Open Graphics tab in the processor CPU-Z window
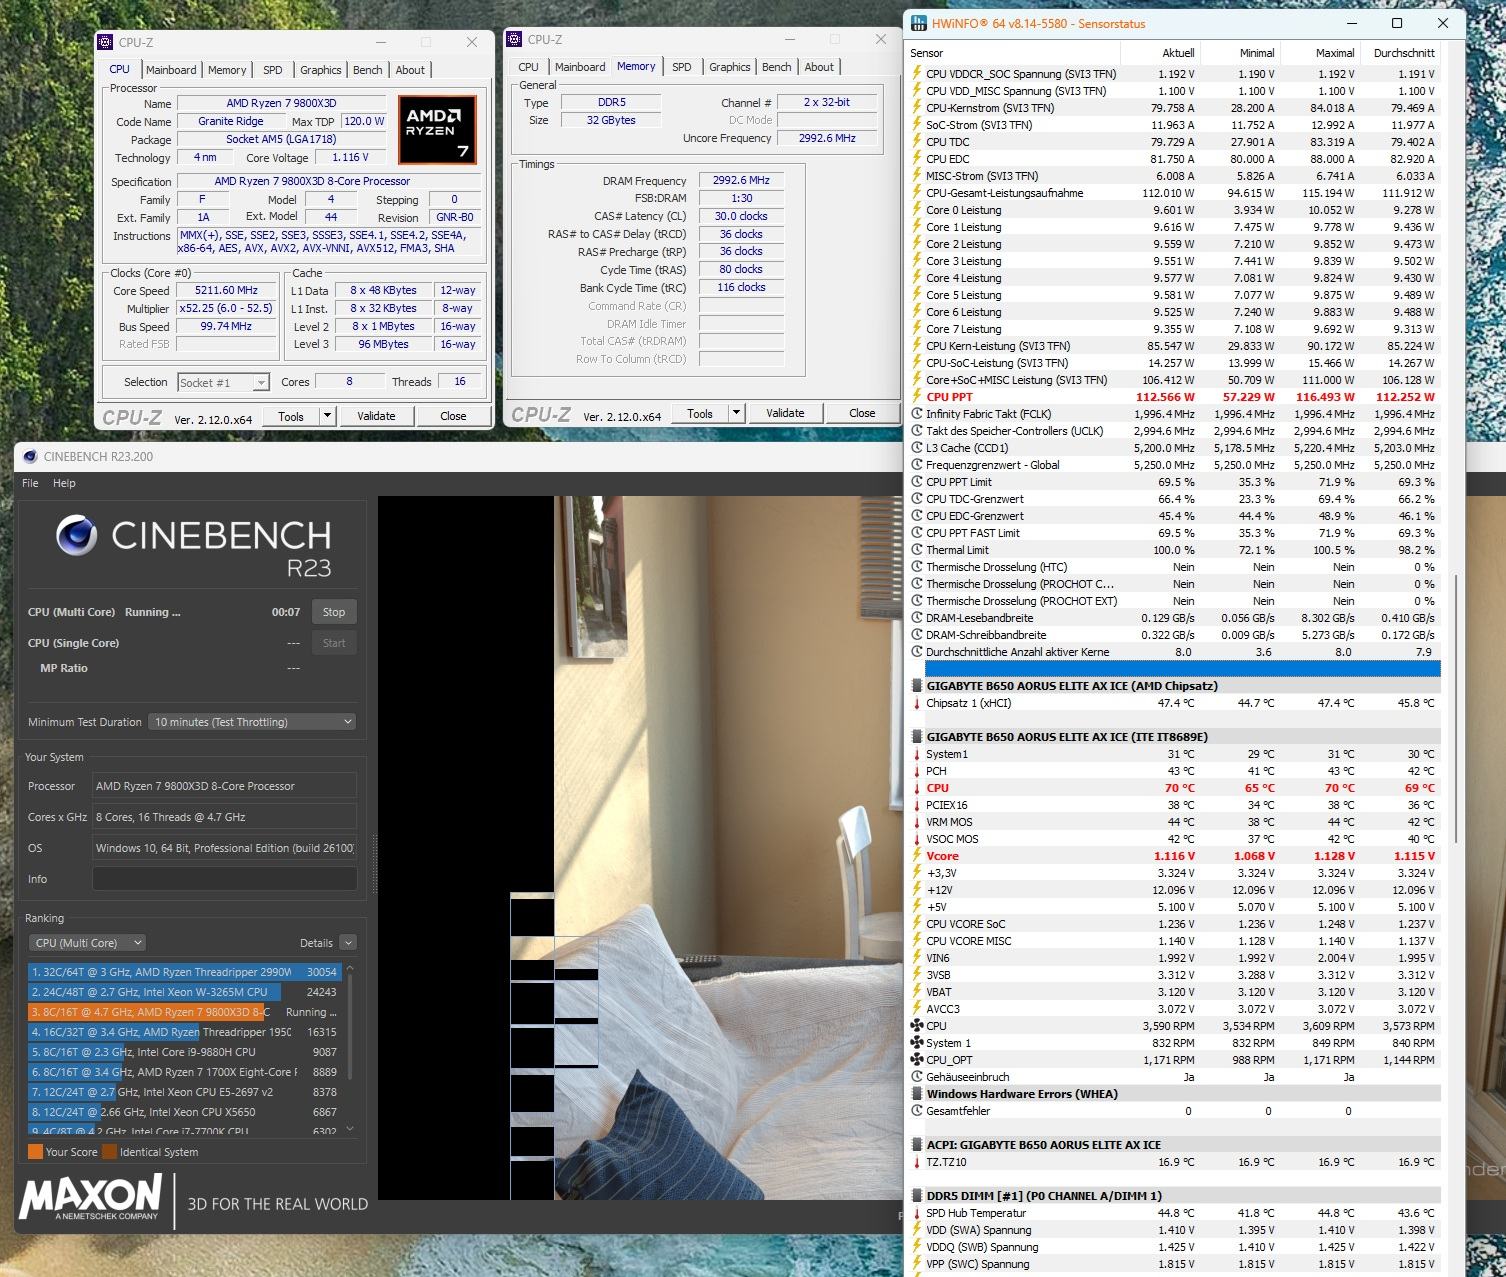The image size is (1506, 1277). click(x=320, y=70)
